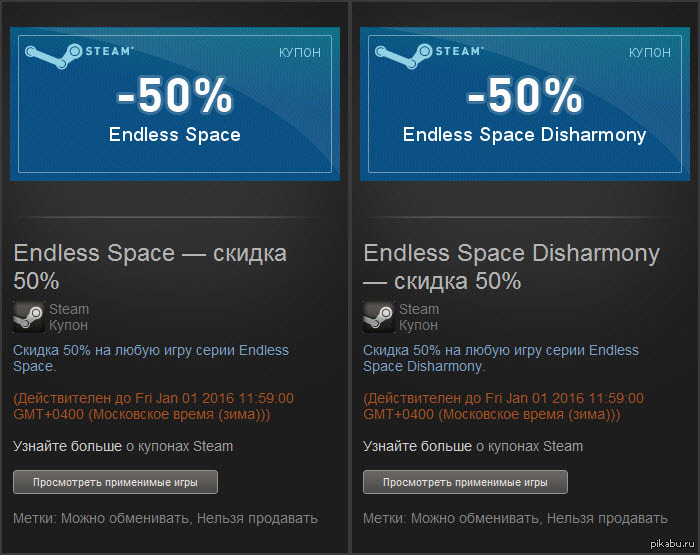
Task: Click the КУПОН label on left coupon
Action: (x=300, y=53)
